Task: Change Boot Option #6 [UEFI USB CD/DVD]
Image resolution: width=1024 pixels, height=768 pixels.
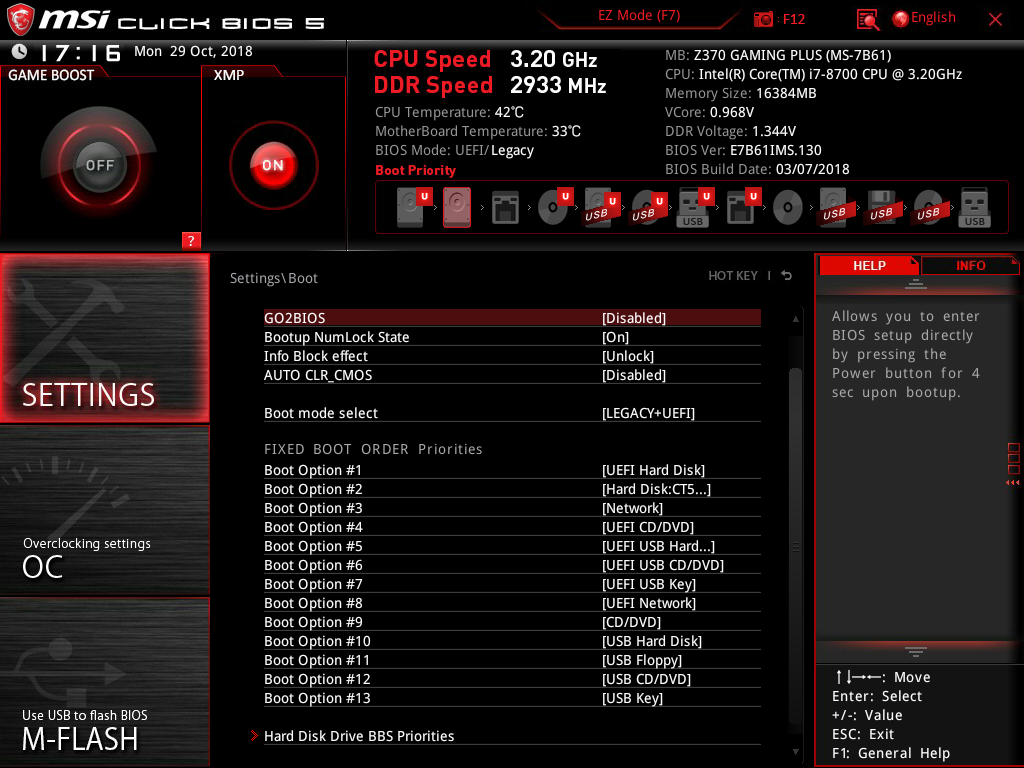Action: click(x=662, y=565)
